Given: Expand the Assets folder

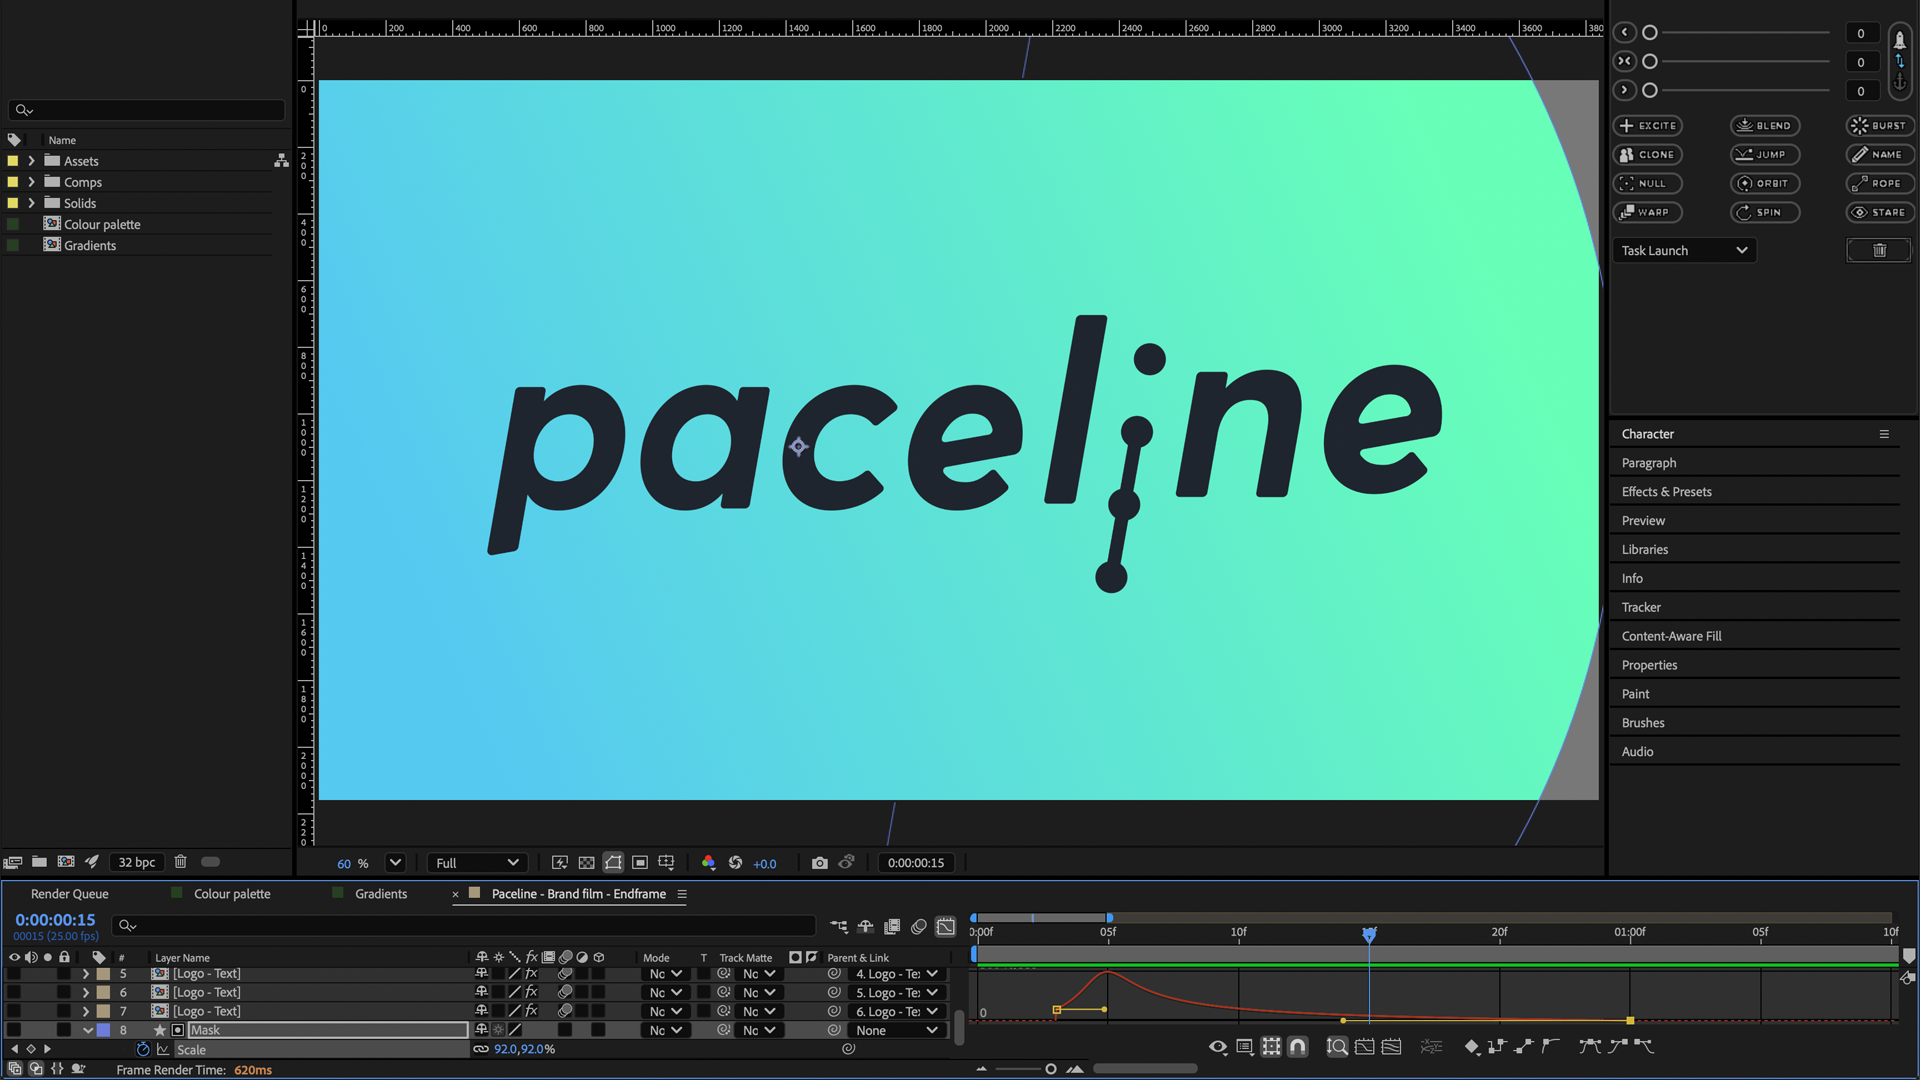Looking at the screenshot, I should pos(31,161).
